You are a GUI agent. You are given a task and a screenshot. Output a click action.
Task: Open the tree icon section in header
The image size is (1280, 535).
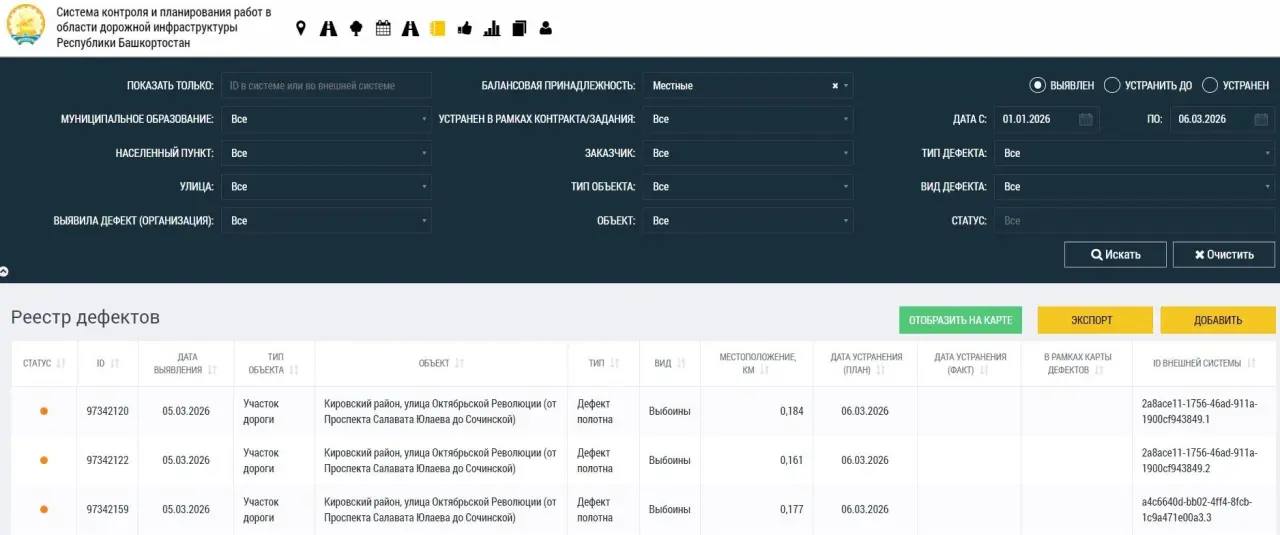point(355,29)
